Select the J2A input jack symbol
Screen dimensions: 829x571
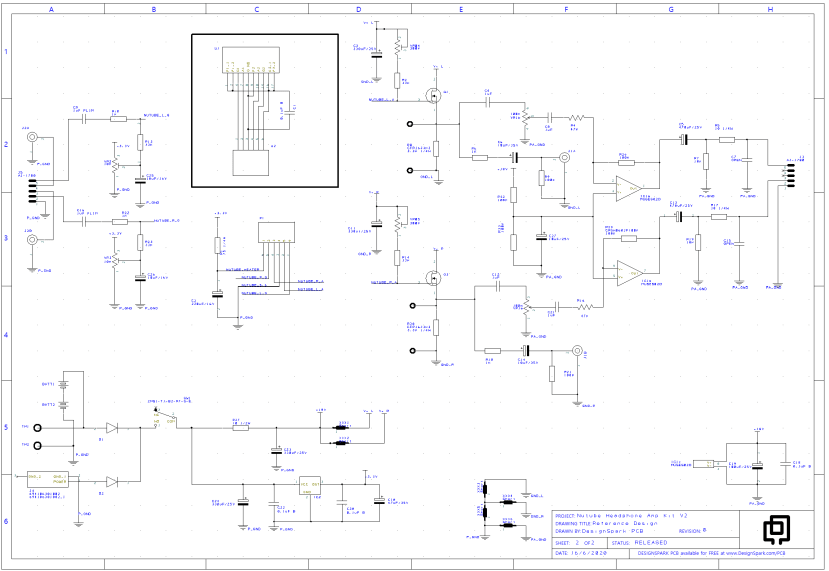(x=32, y=137)
